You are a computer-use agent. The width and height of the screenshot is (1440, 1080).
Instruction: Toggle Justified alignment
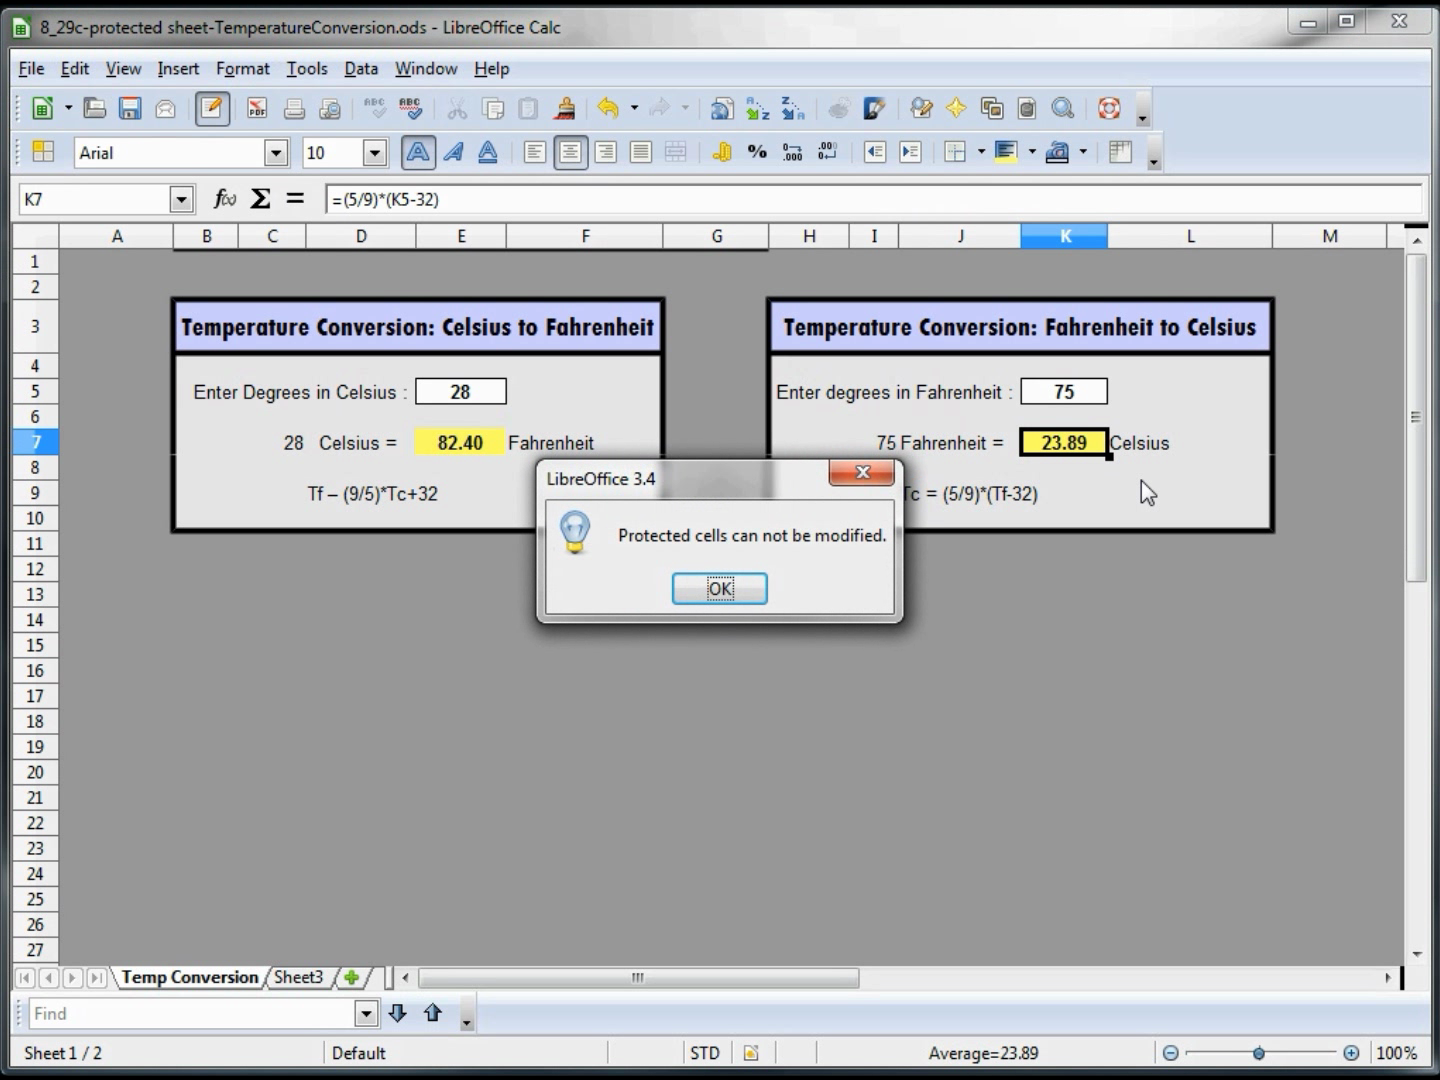(x=641, y=152)
